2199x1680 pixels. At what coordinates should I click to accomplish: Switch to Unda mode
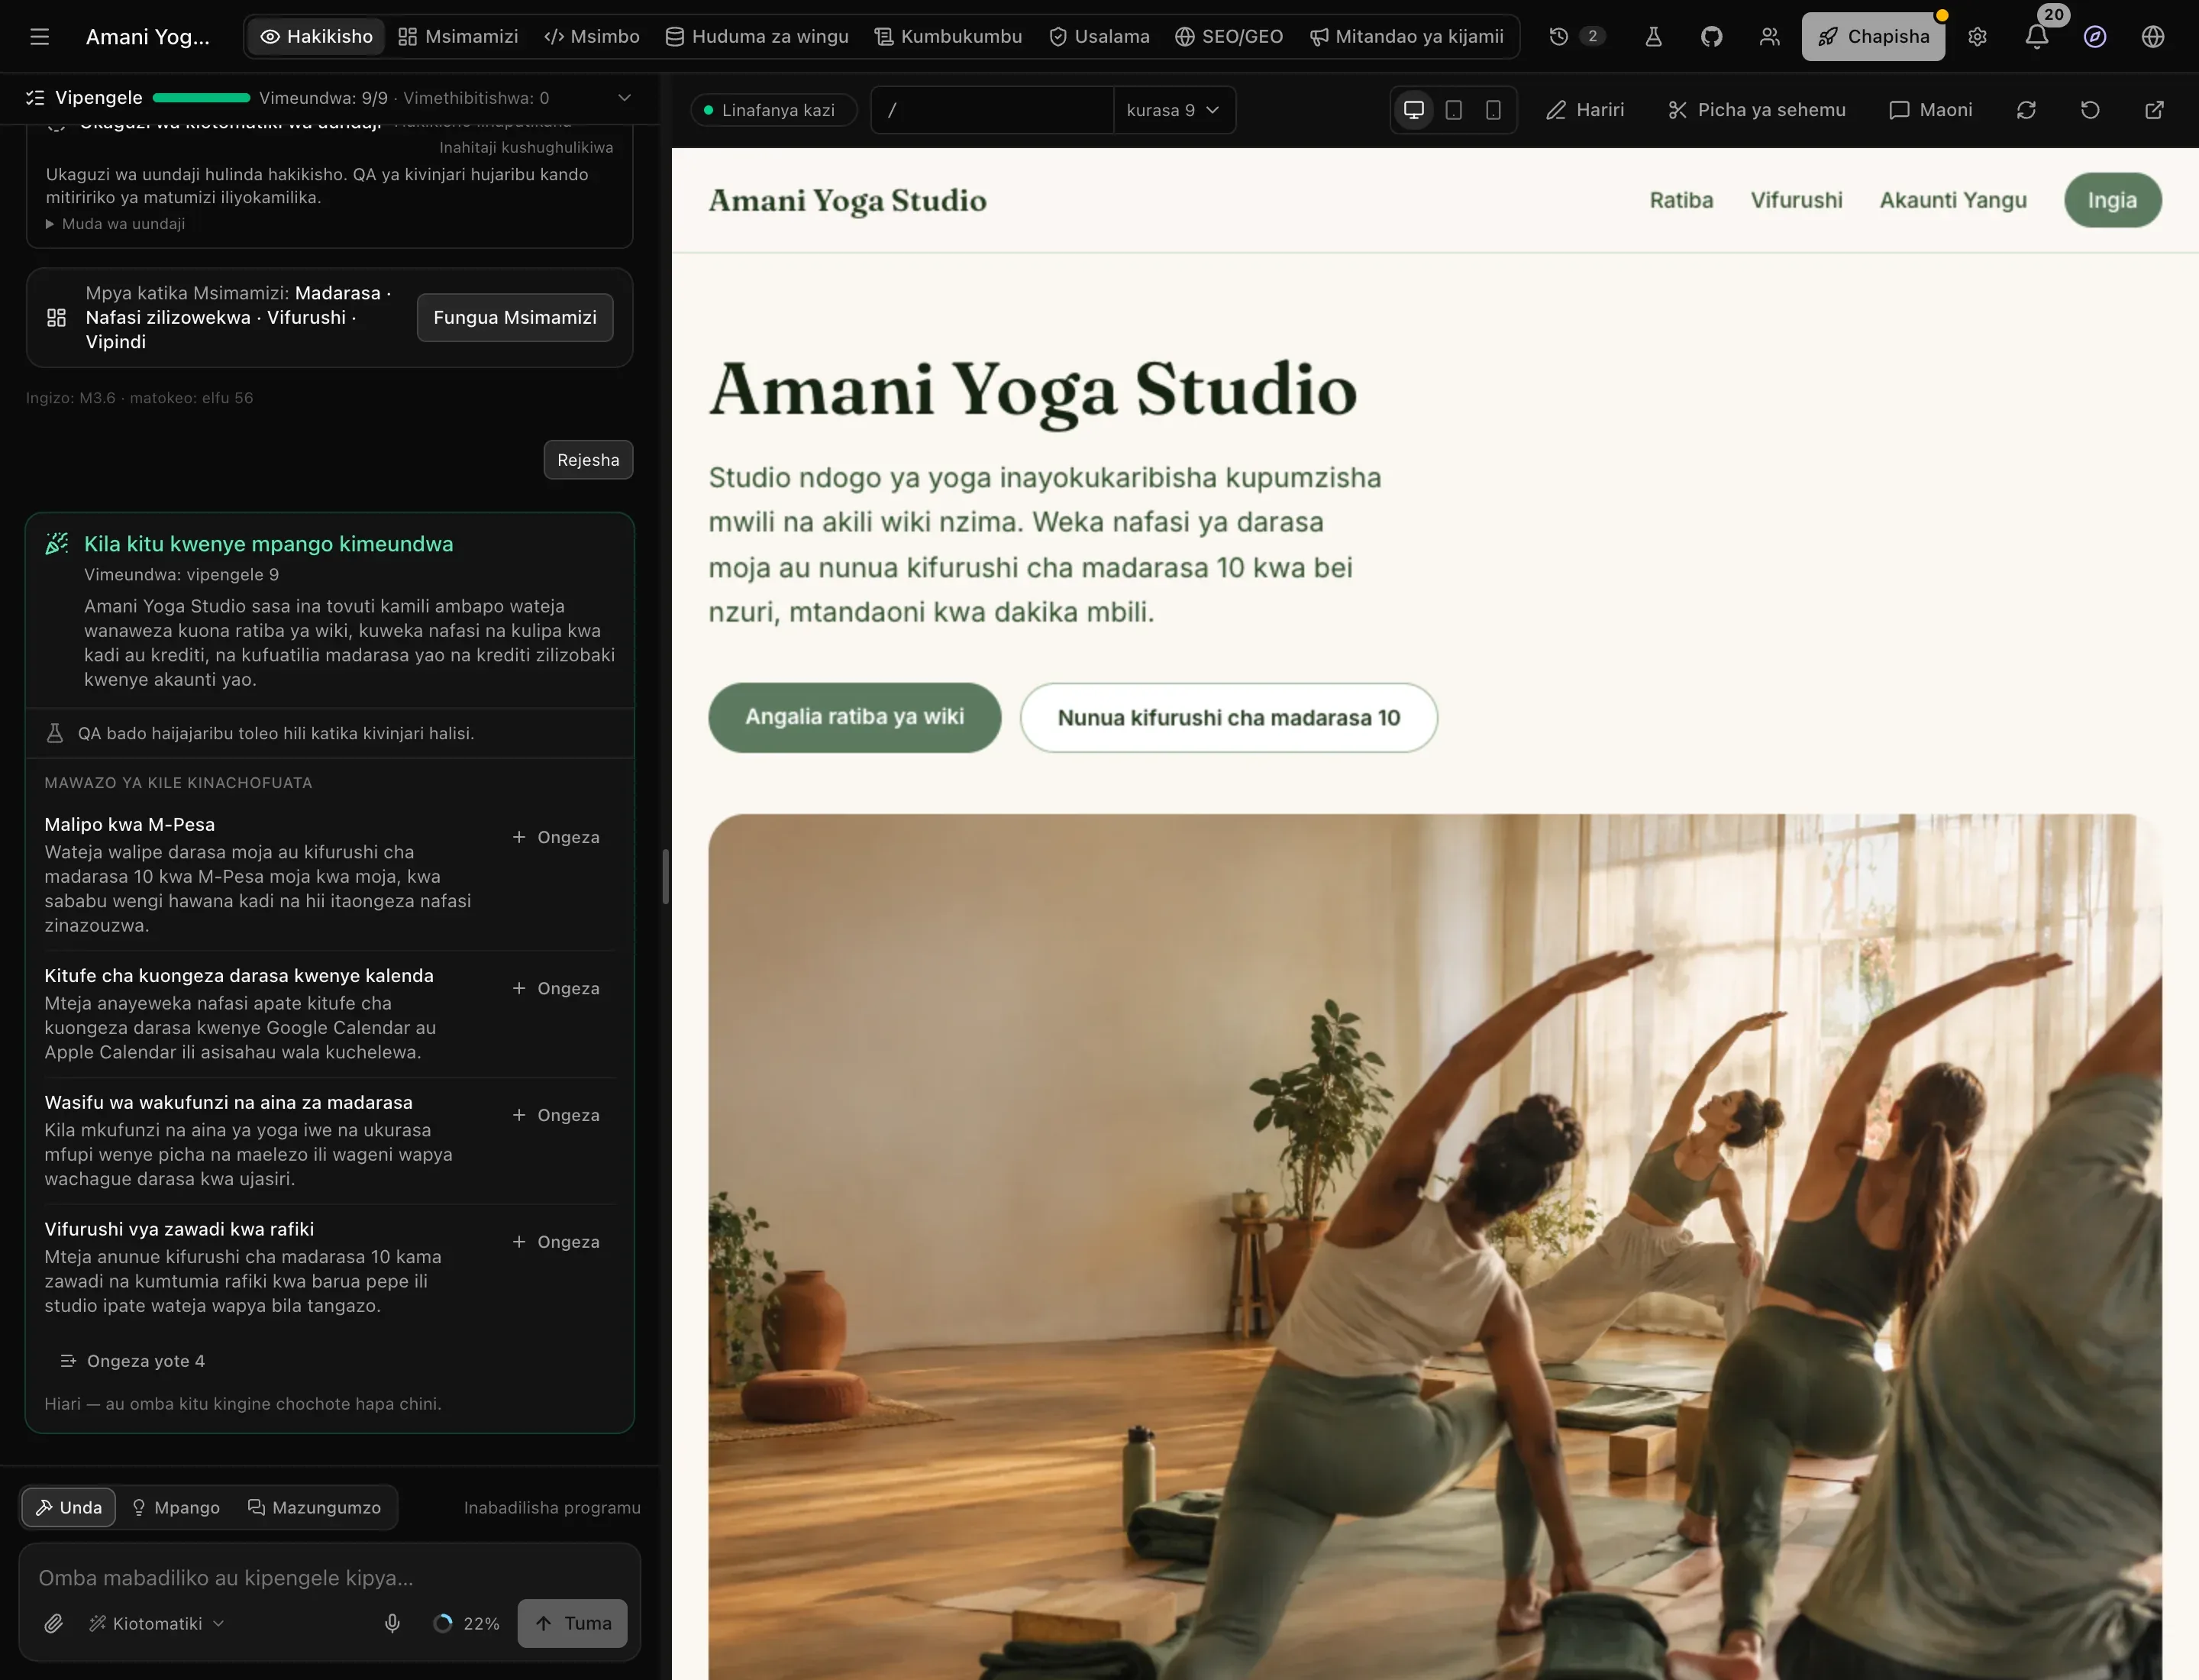(69, 1507)
